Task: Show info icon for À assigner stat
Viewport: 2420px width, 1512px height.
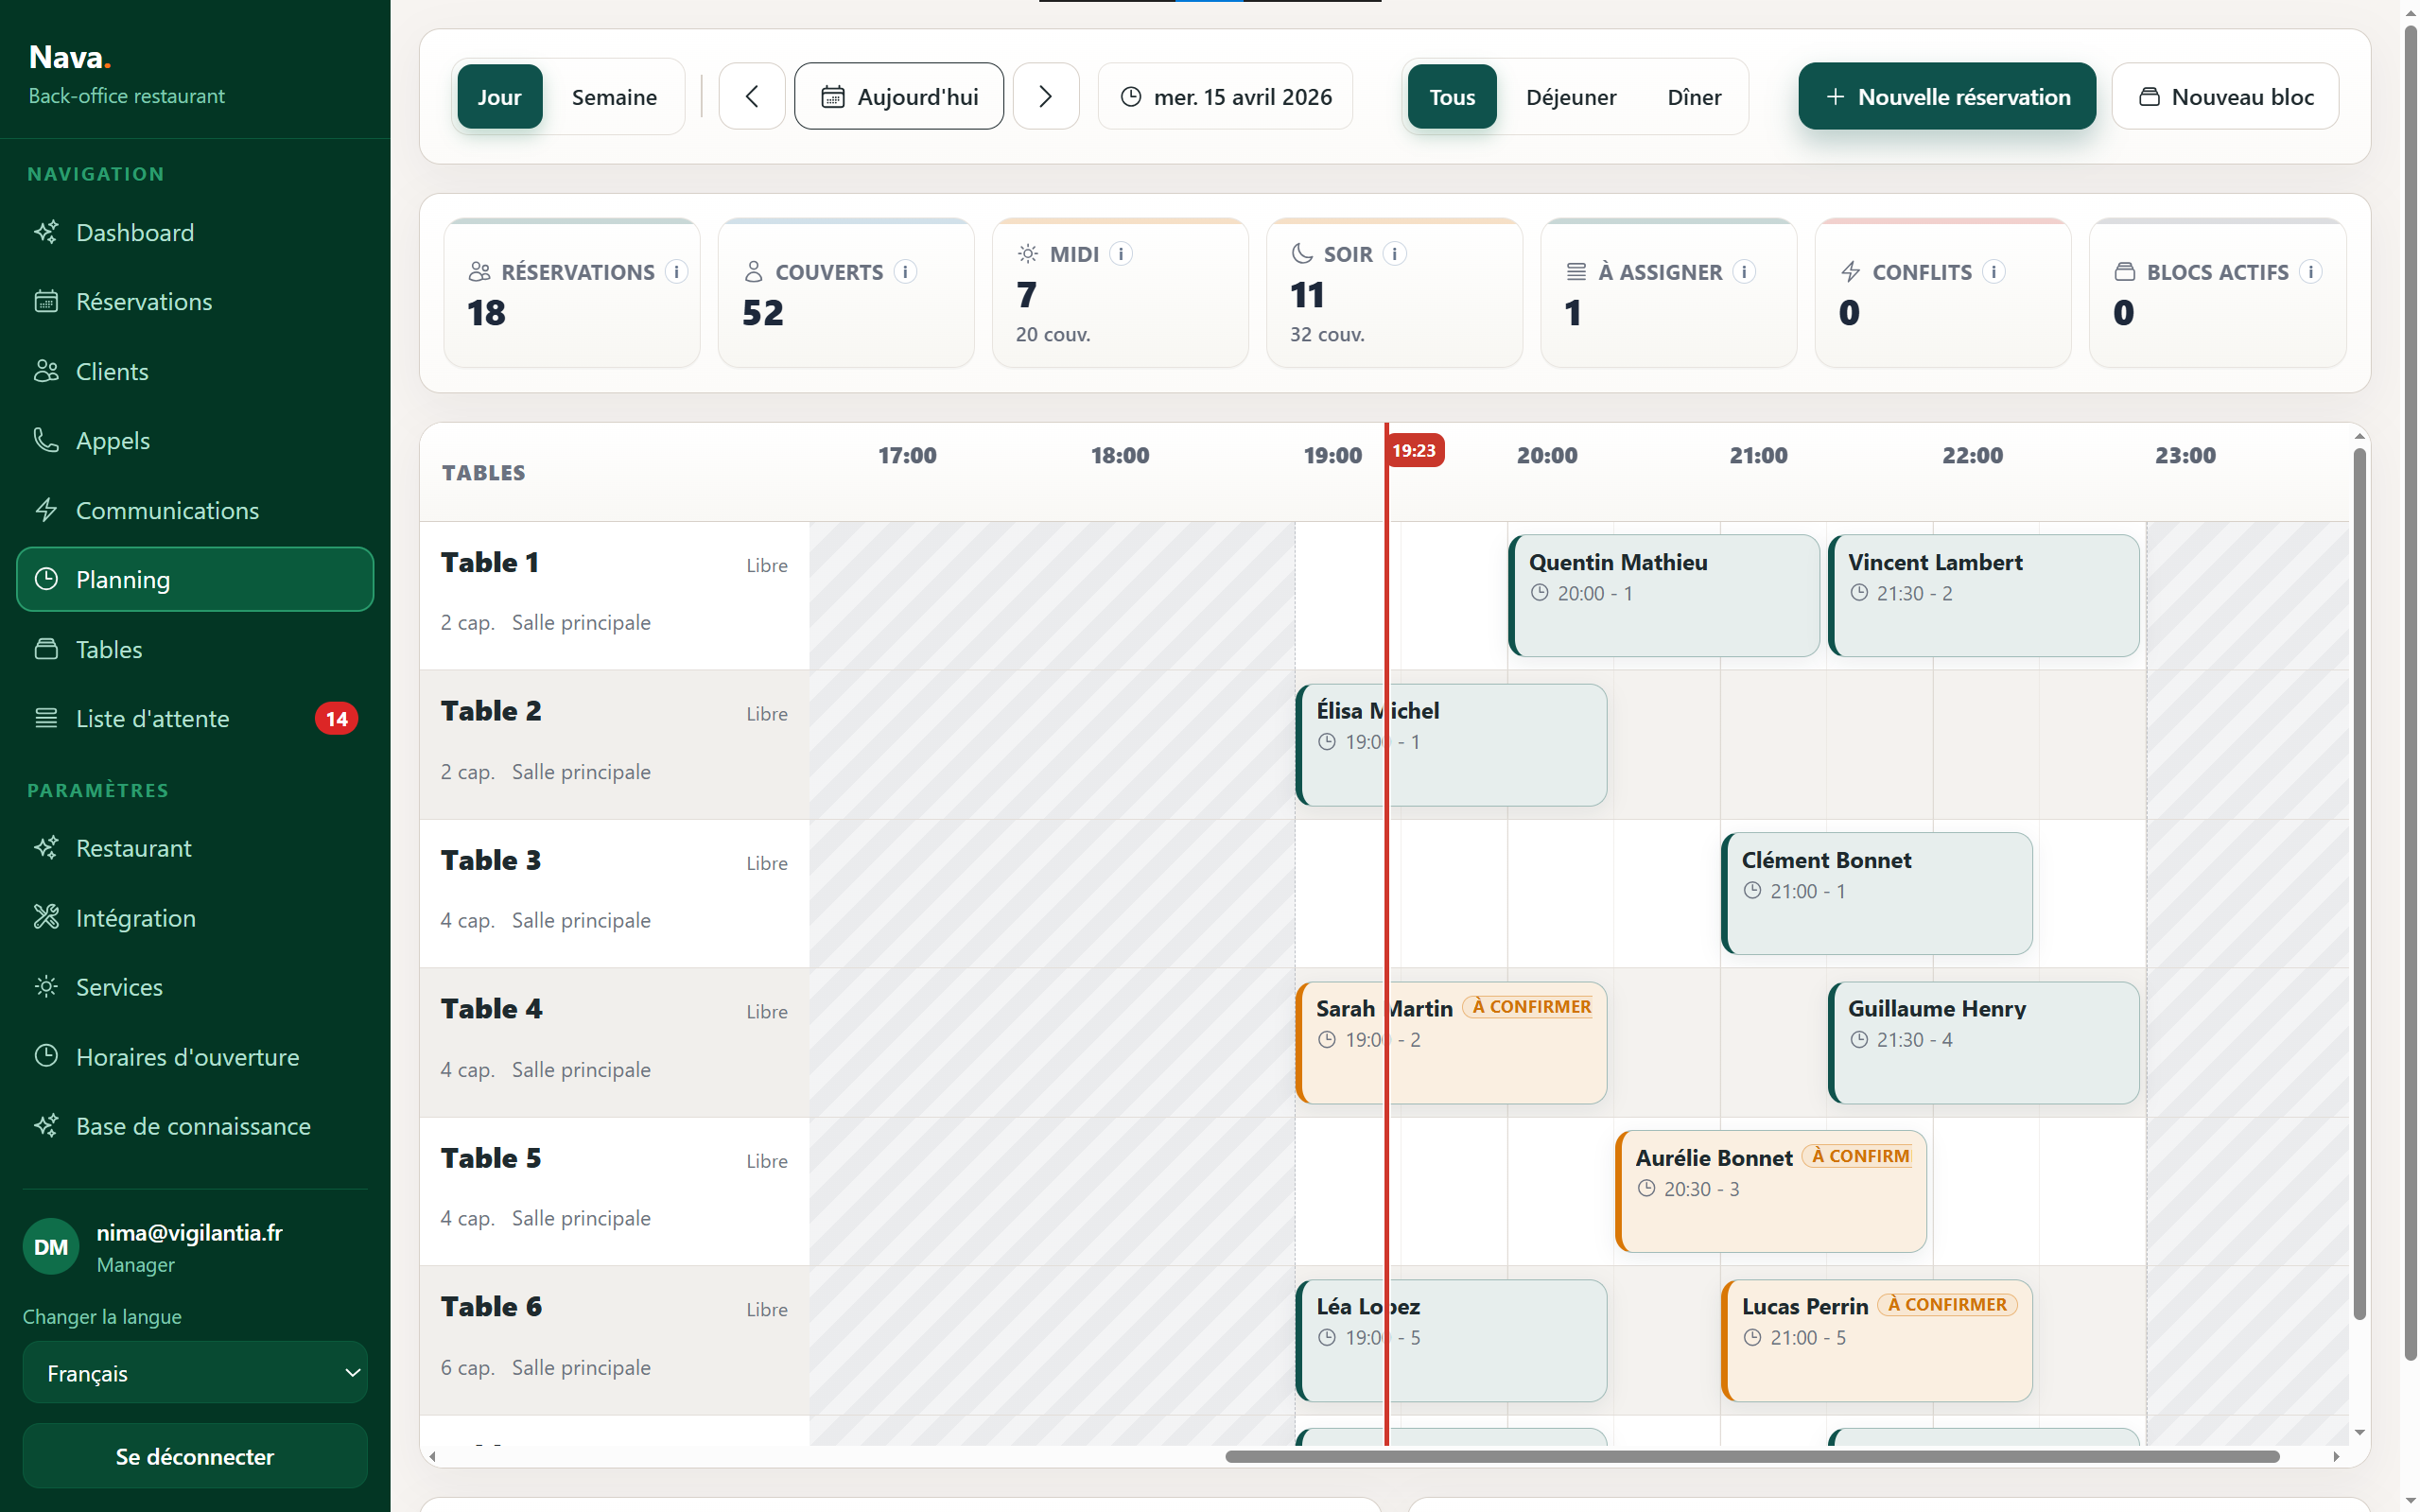Action: point(1744,272)
